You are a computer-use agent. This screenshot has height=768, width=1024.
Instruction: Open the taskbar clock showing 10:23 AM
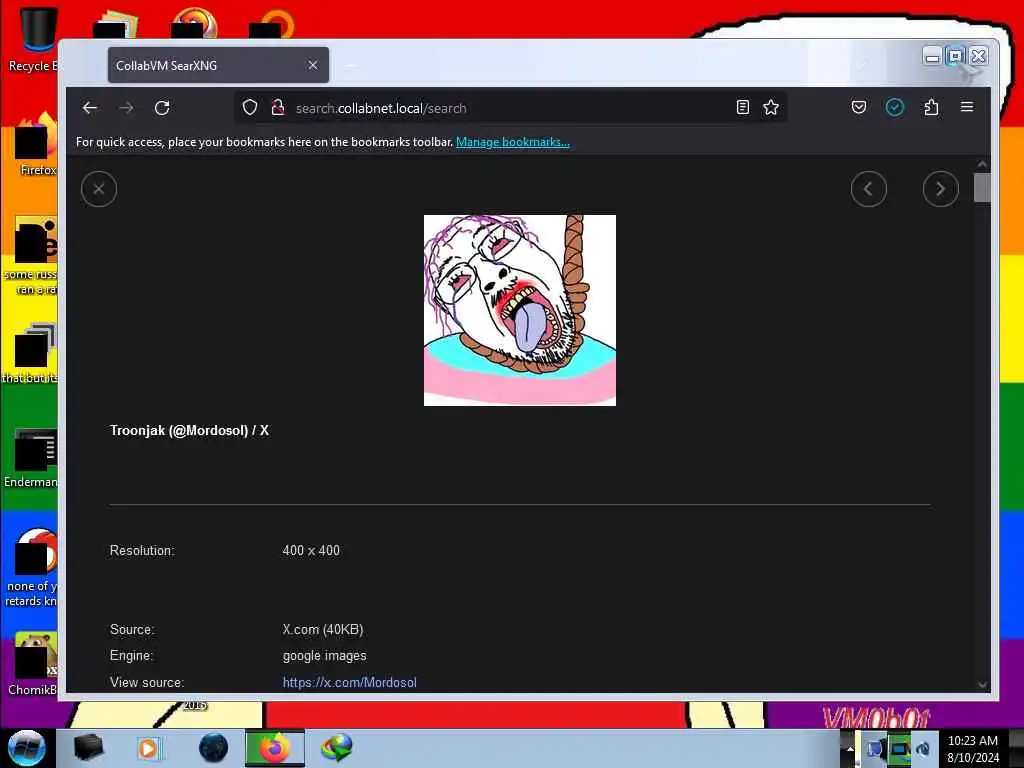click(973, 749)
